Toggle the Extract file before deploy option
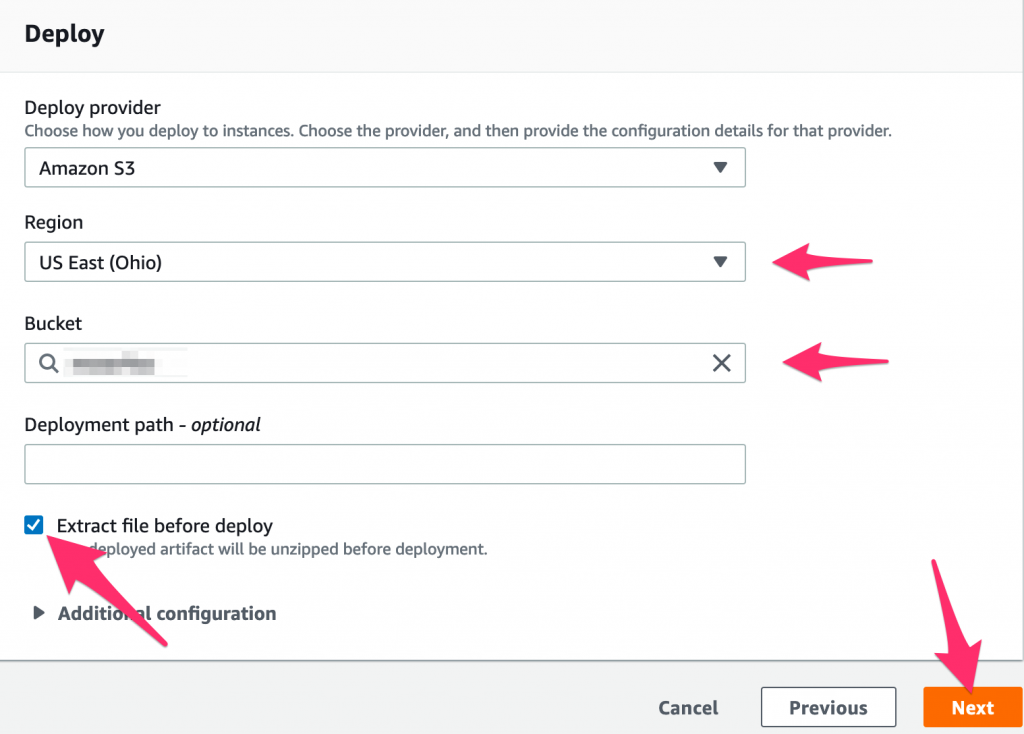Screen dimensions: 1024x734 [x=33, y=525]
